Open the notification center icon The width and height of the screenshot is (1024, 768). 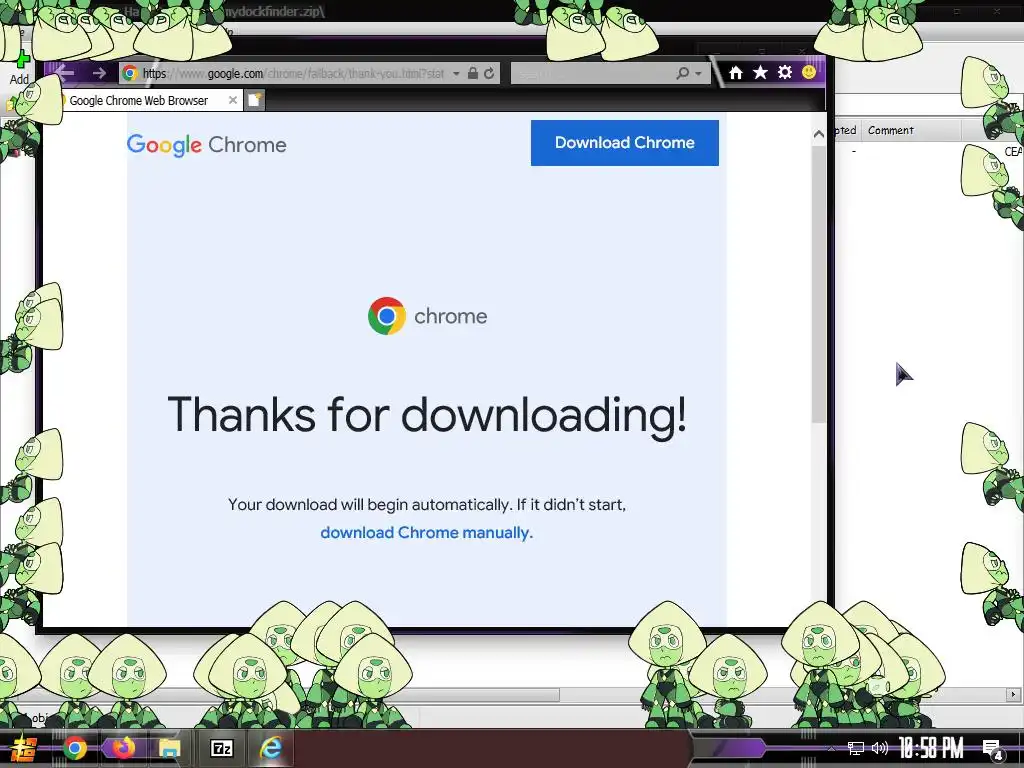pyautogui.click(x=993, y=749)
